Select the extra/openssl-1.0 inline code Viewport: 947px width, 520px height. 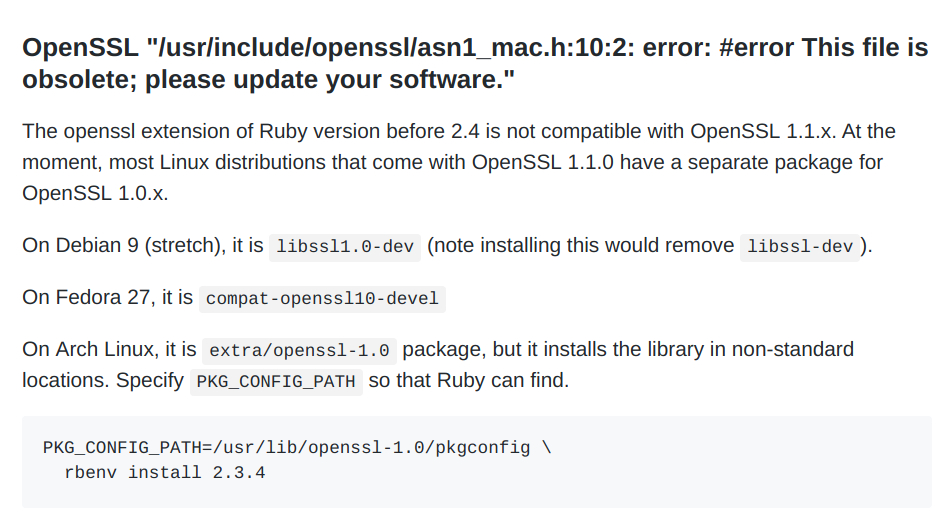tap(300, 351)
